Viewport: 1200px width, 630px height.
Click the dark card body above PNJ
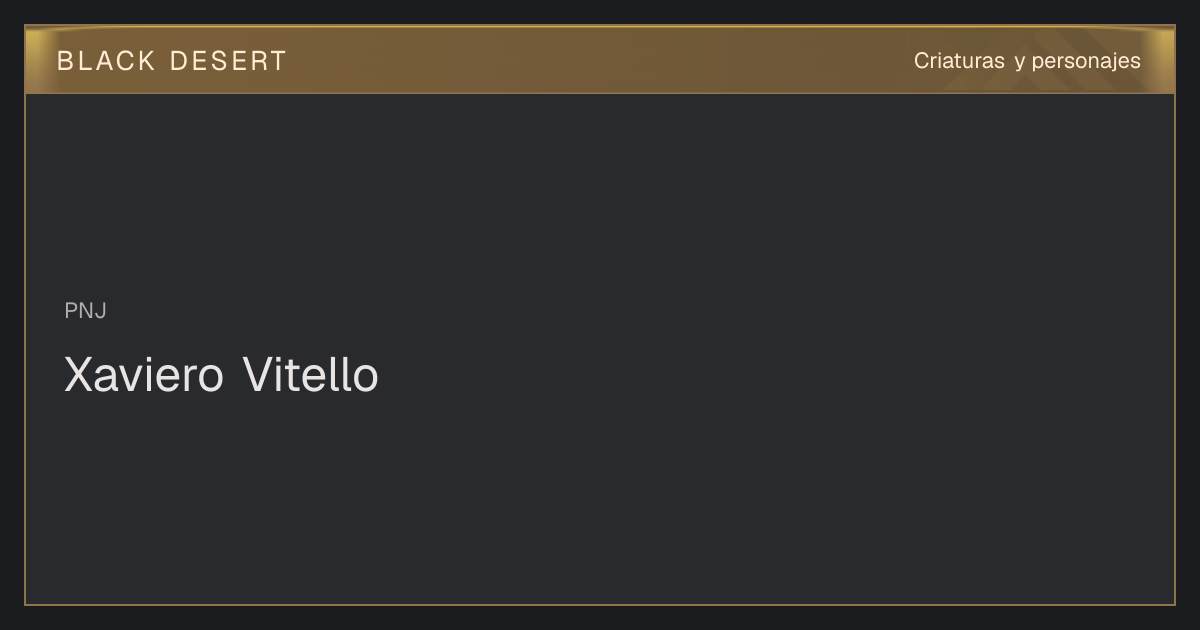pyautogui.click(x=600, y=190)
